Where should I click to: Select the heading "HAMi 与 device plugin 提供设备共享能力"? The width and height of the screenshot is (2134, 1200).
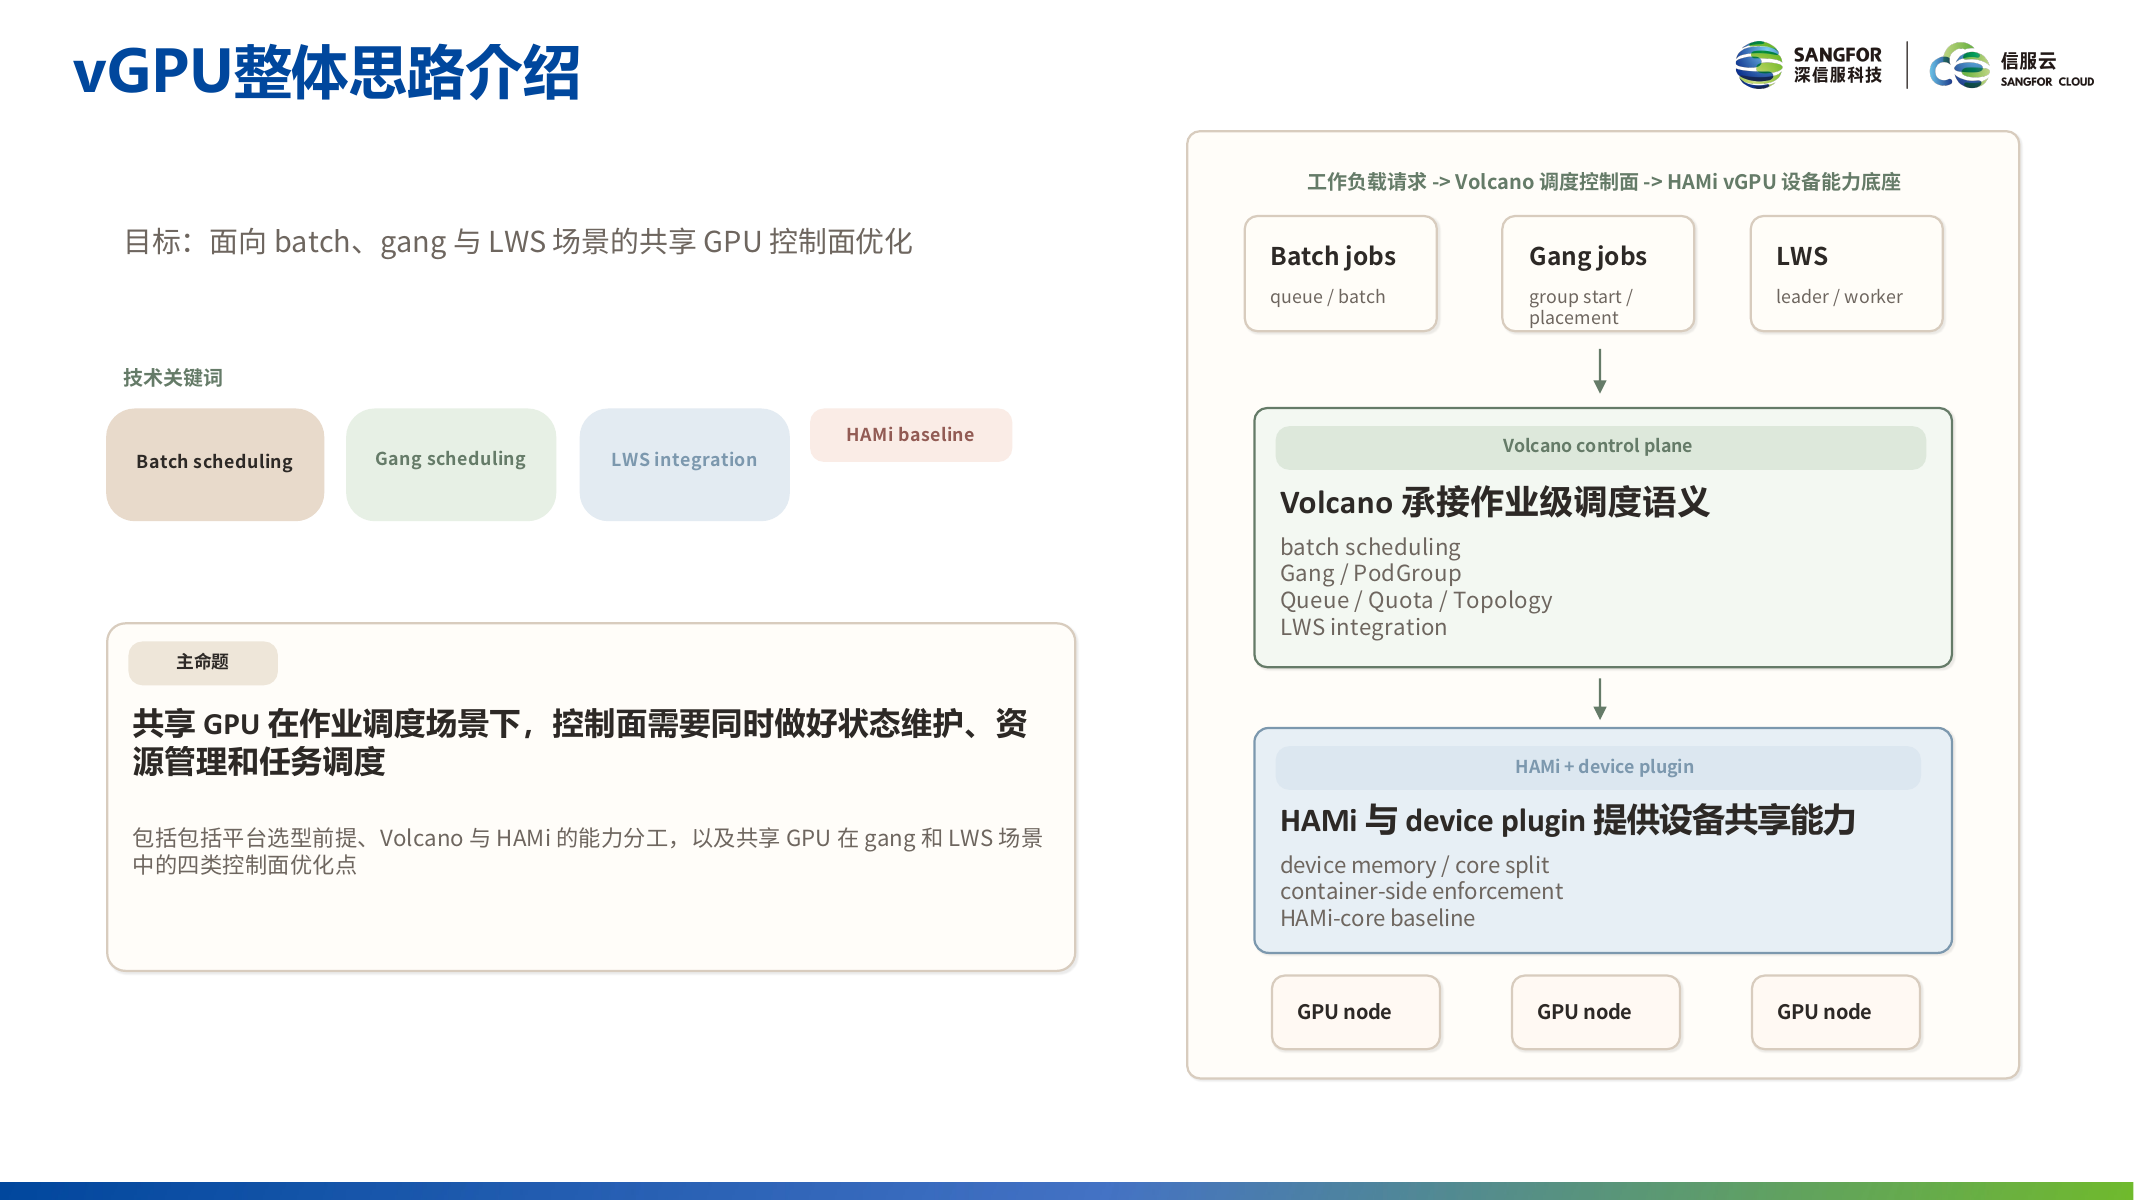click(x=1568, y=820)
